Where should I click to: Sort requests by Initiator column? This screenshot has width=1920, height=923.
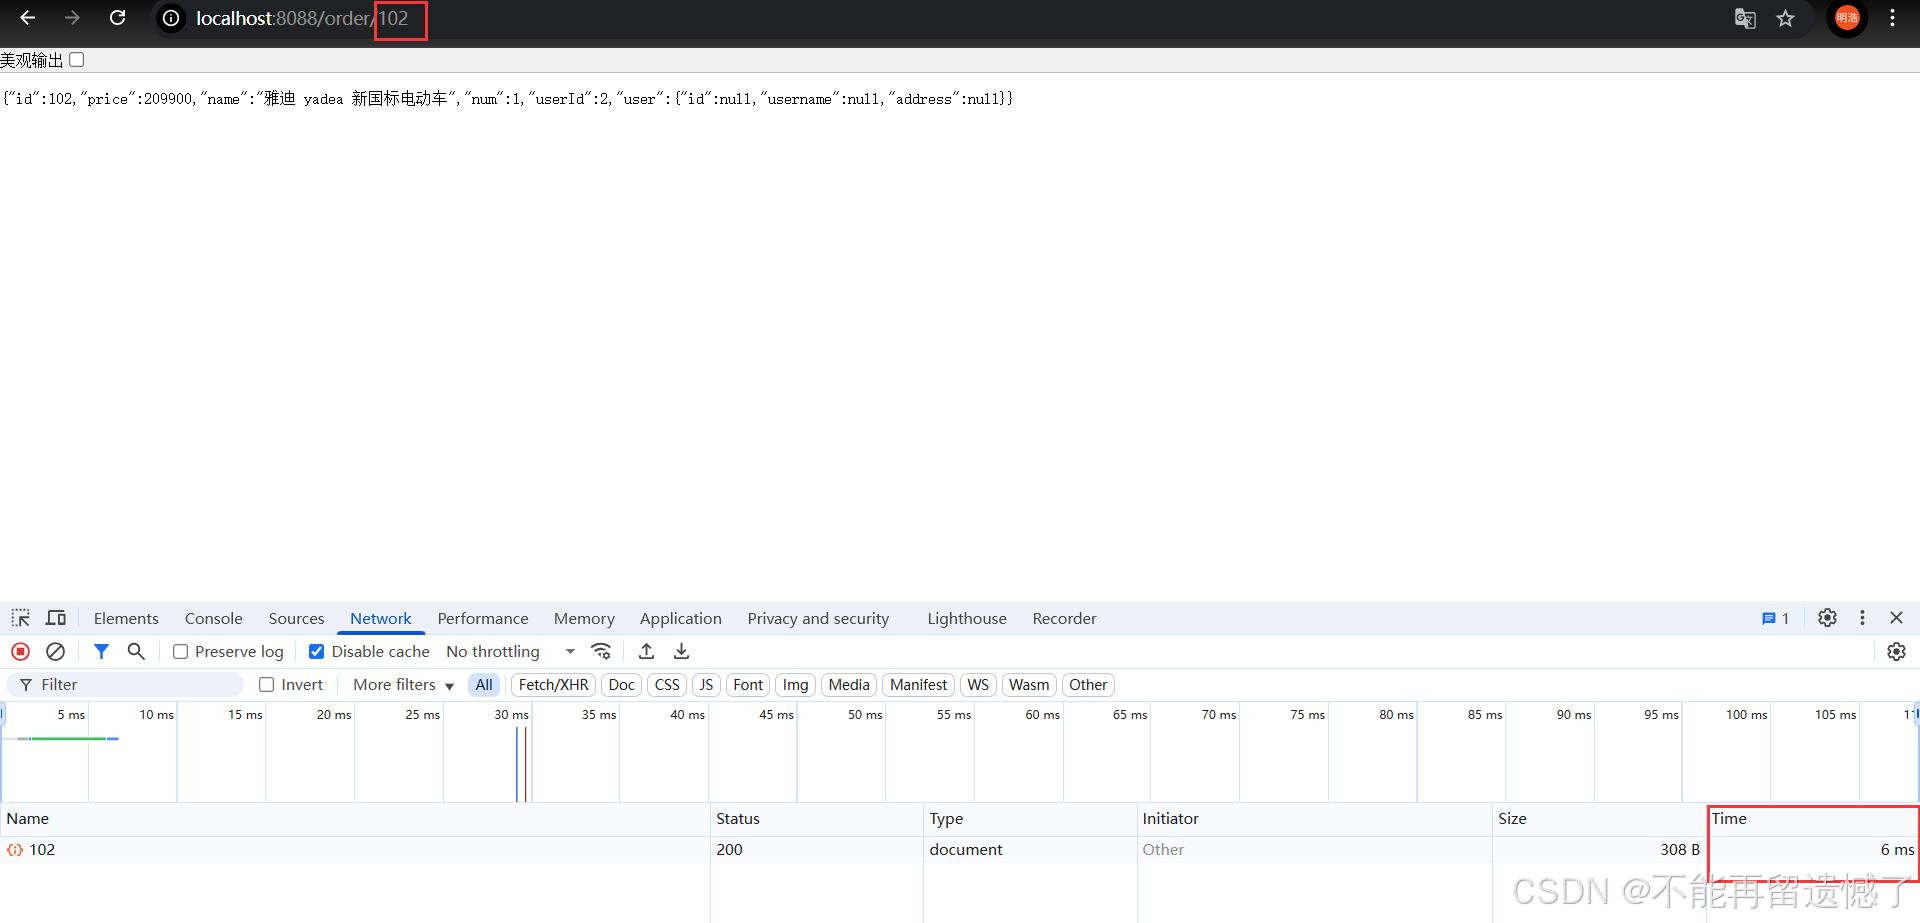(x=1314, y=819)
